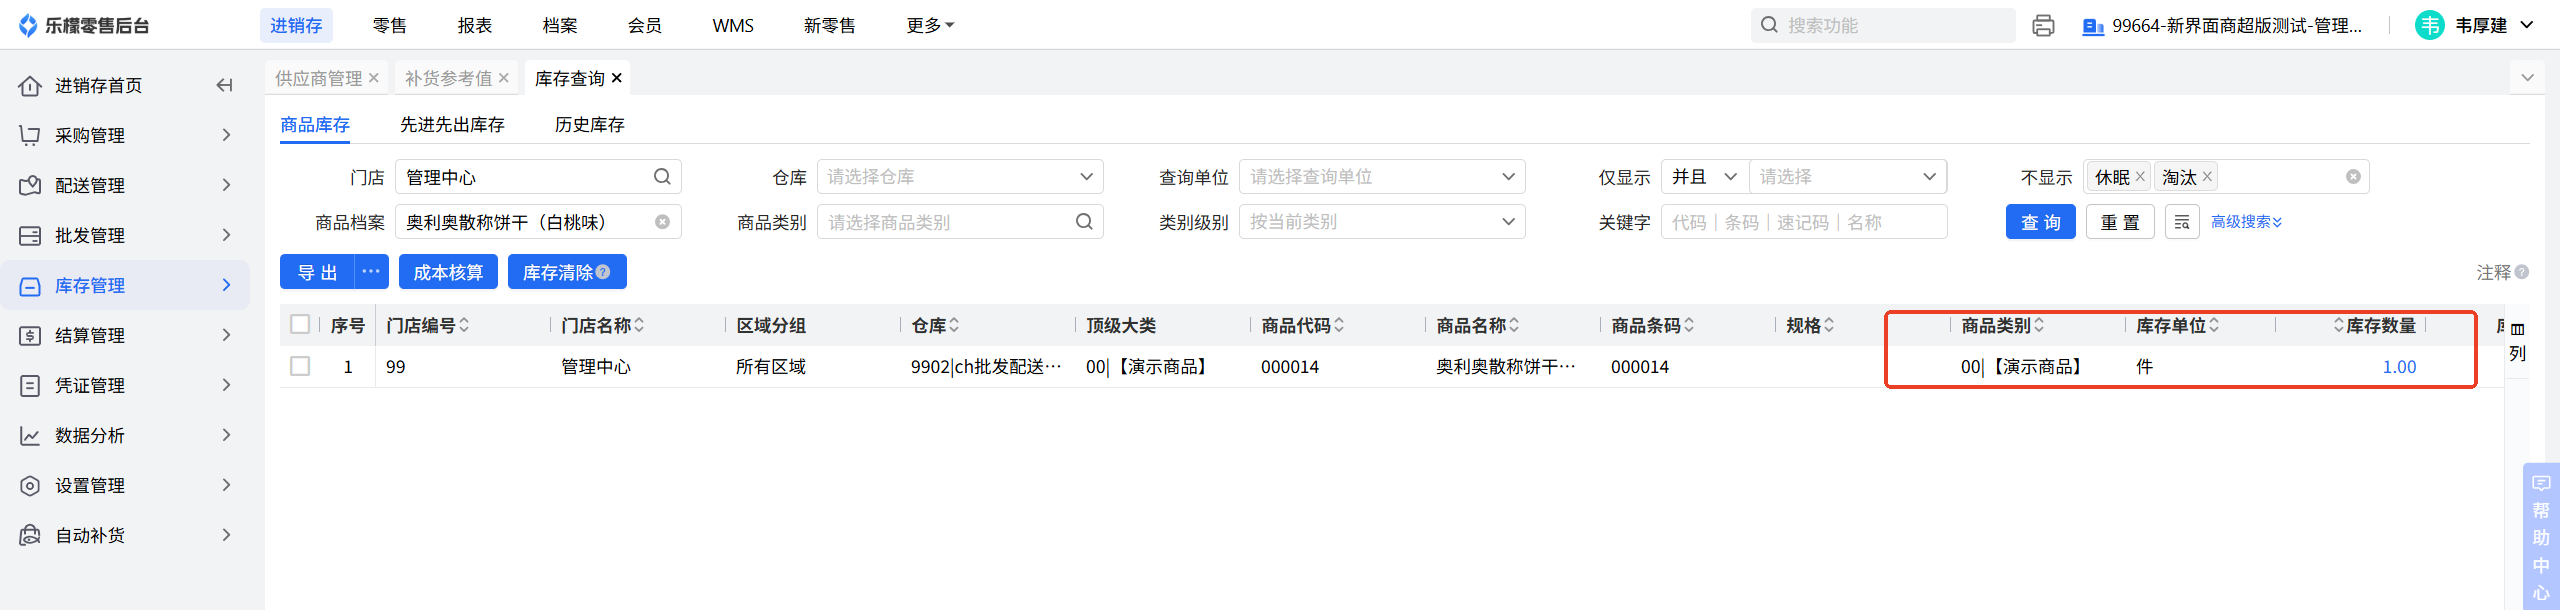
Task: Clear the 商品档案 field with its X icon
Action: [662, 222]
